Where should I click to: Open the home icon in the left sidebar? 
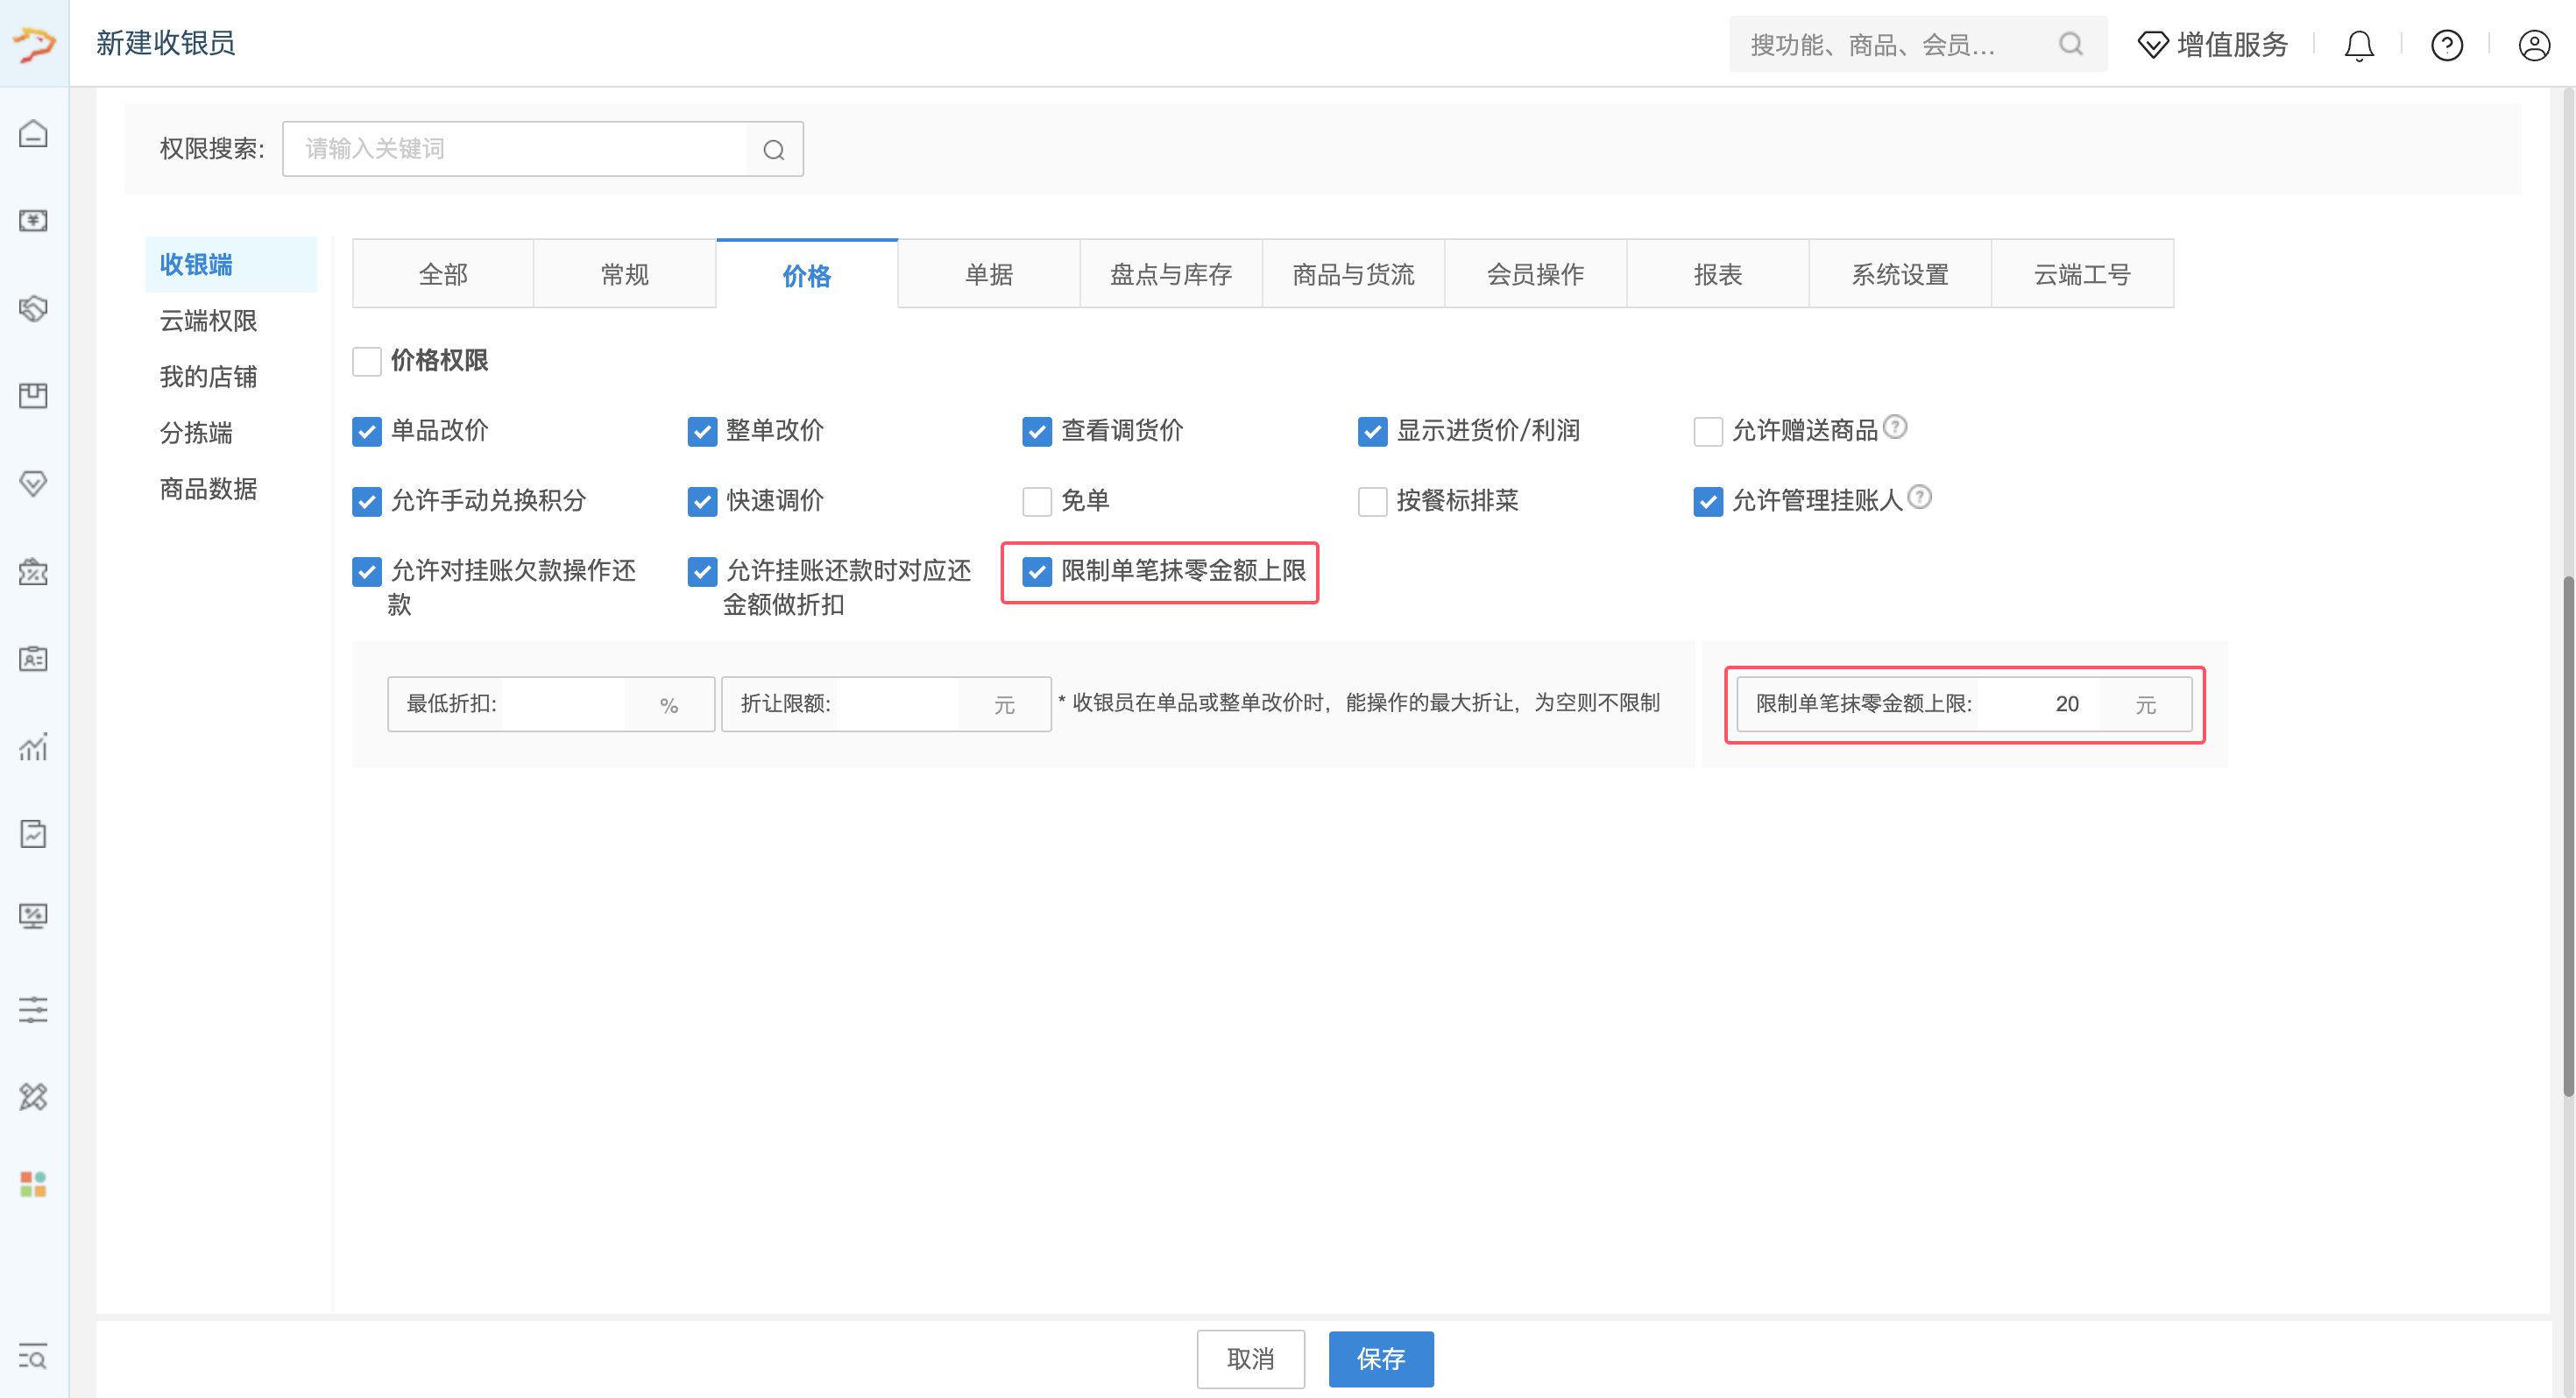tap(33, 133)
